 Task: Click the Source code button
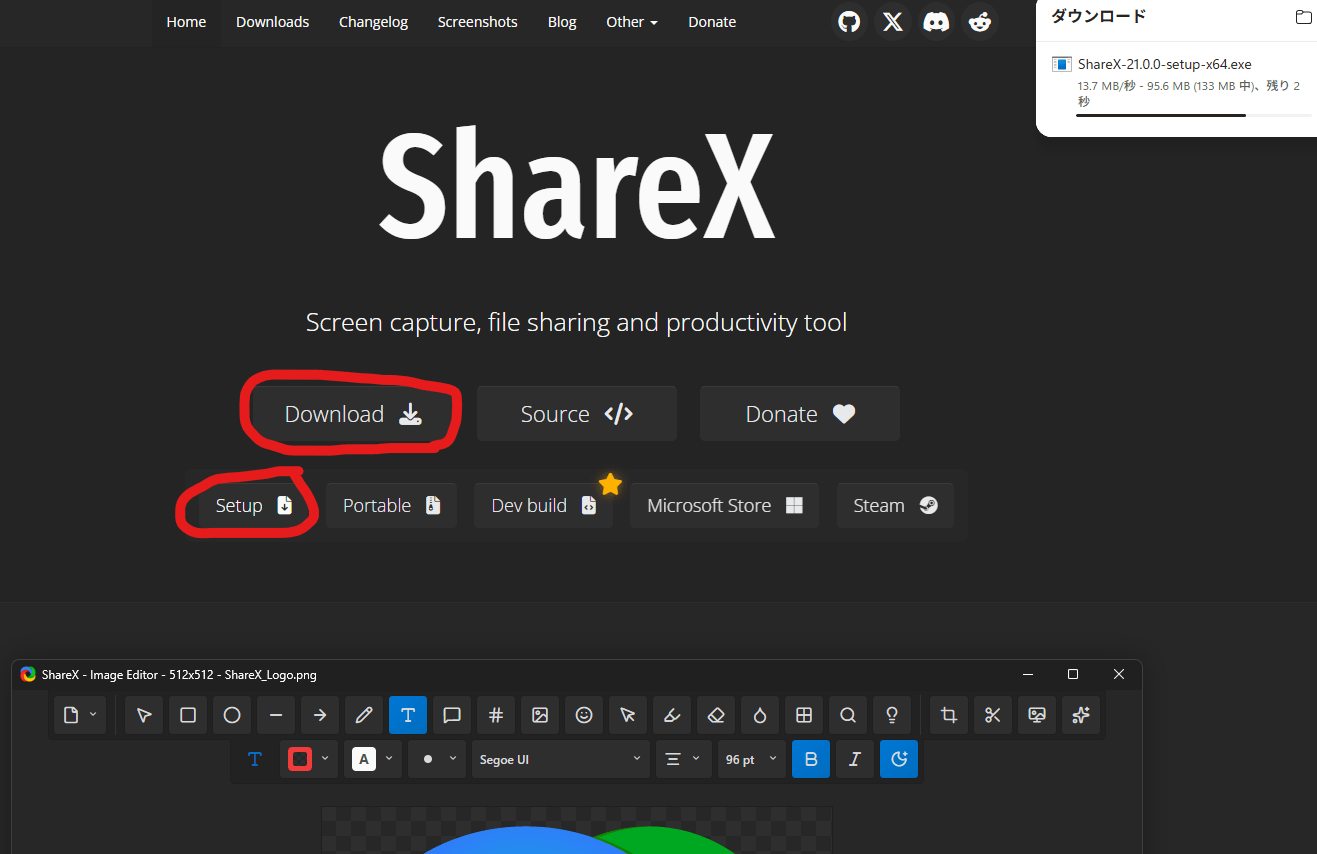pos(577,414)
